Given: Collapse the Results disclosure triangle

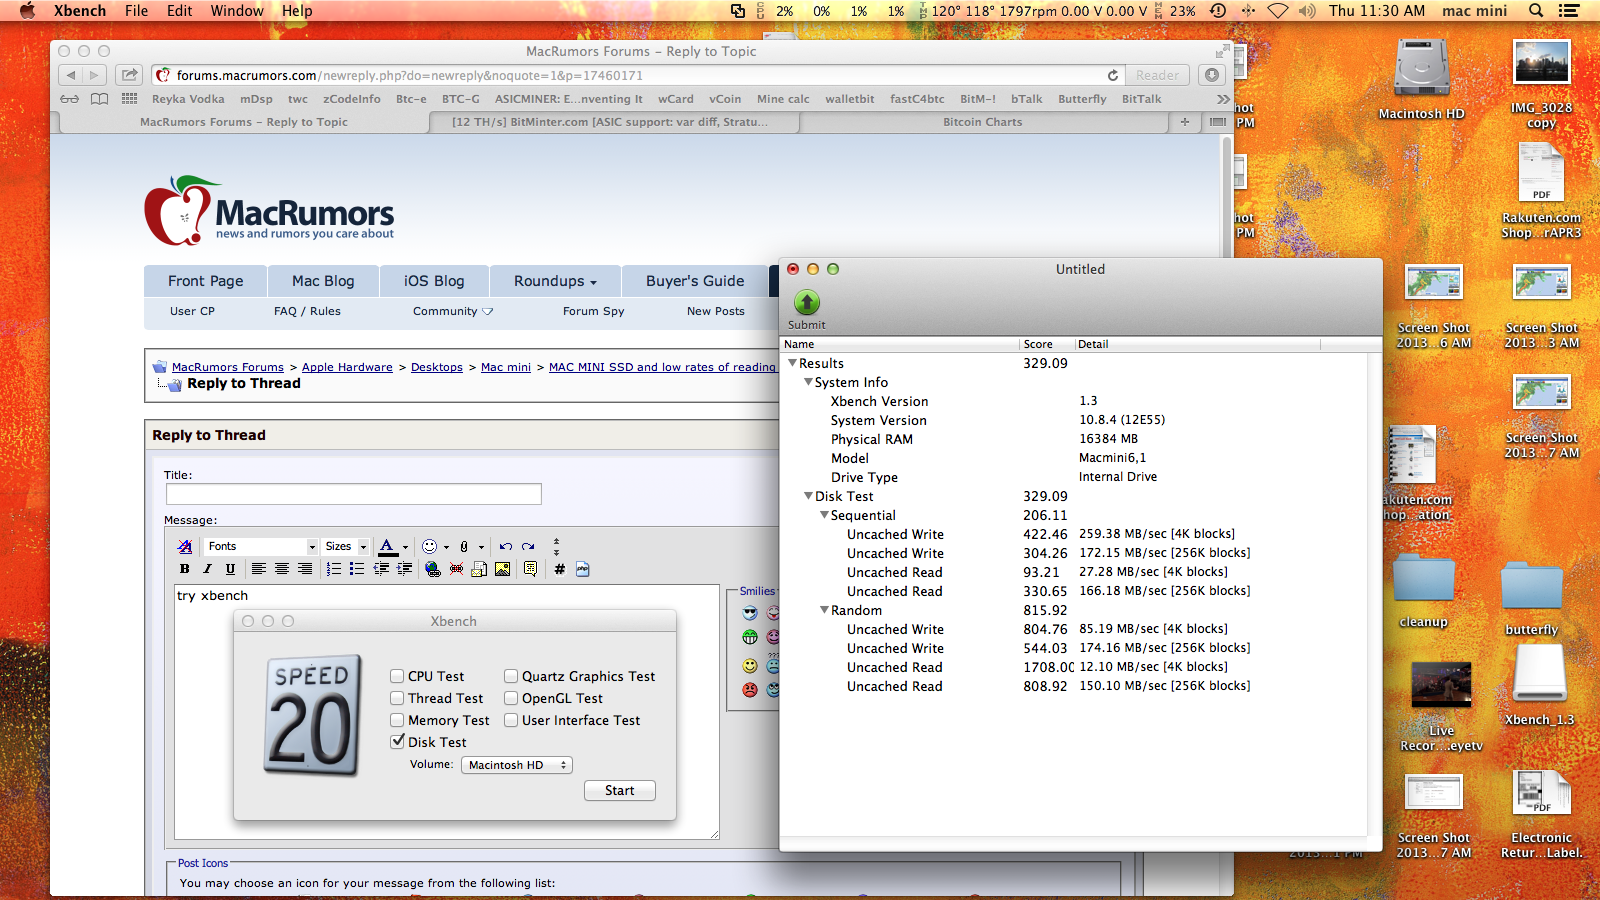Looking at the screenshot, I should (x=792, y=363).
